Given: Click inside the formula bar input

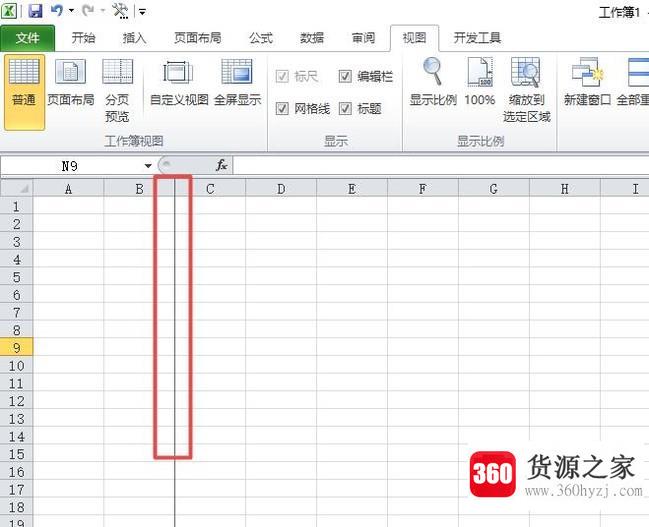Looking at the screenshot, I should pyautogui.click(x=441, y=166).
